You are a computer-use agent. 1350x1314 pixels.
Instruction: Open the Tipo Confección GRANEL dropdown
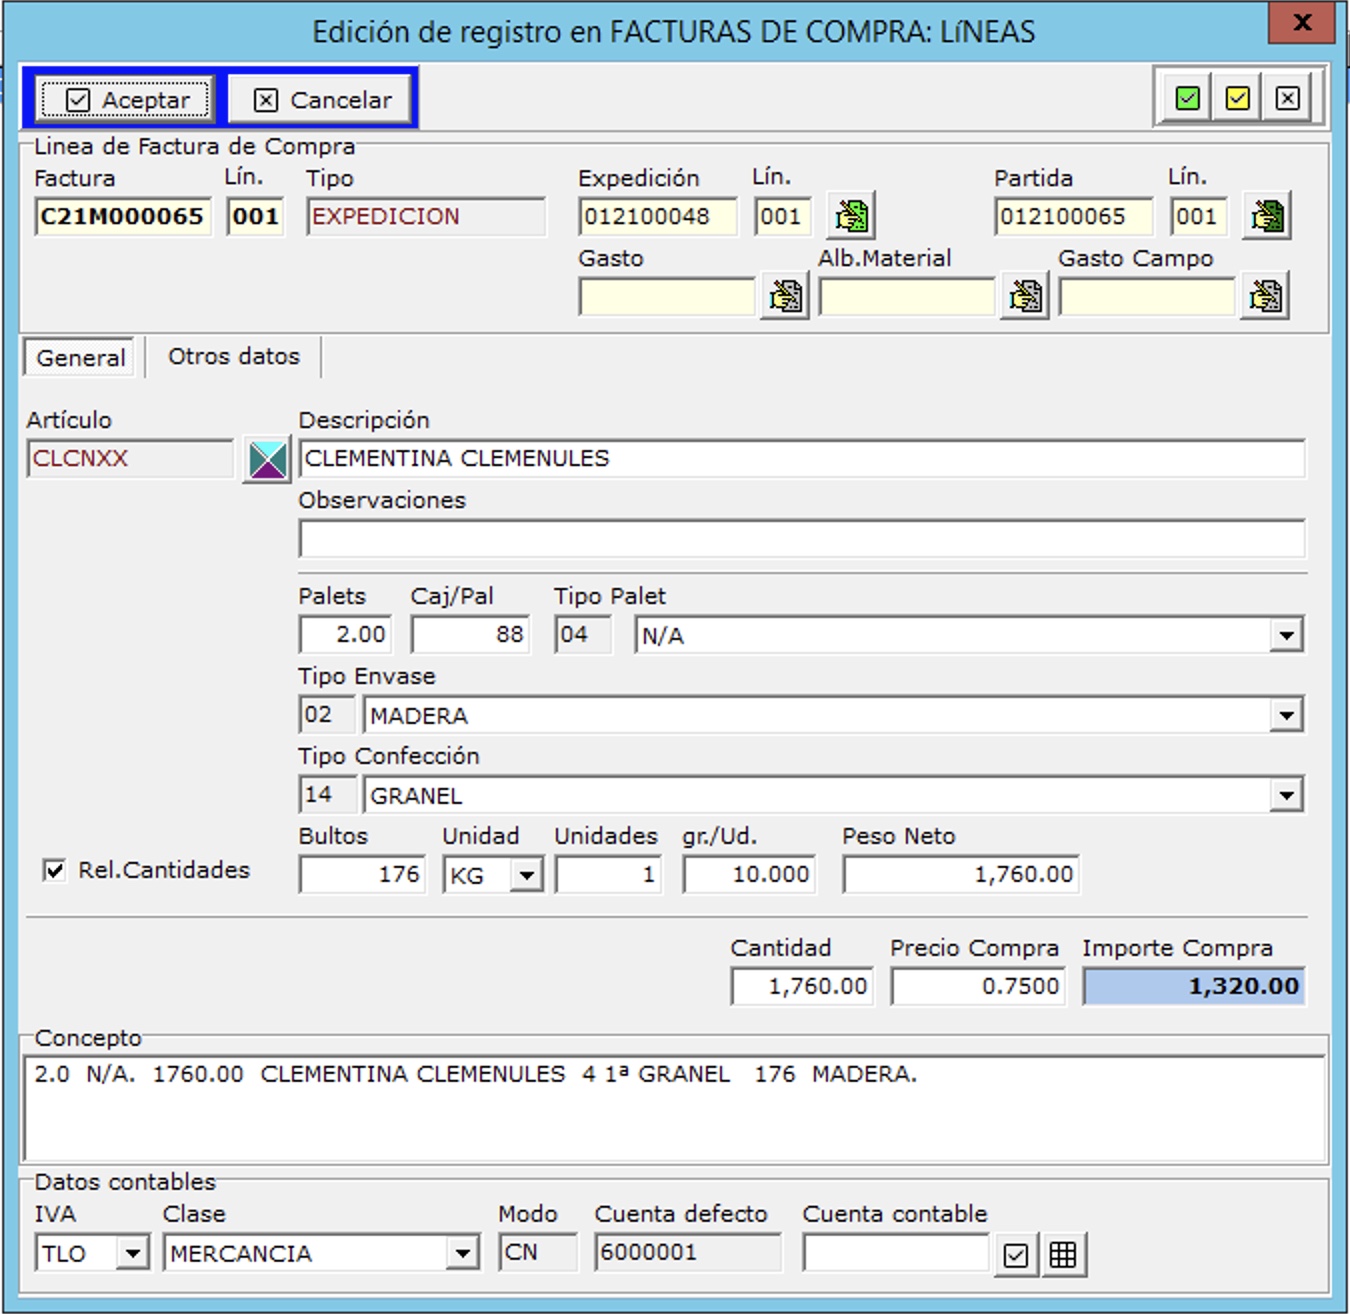(1286, 795)
